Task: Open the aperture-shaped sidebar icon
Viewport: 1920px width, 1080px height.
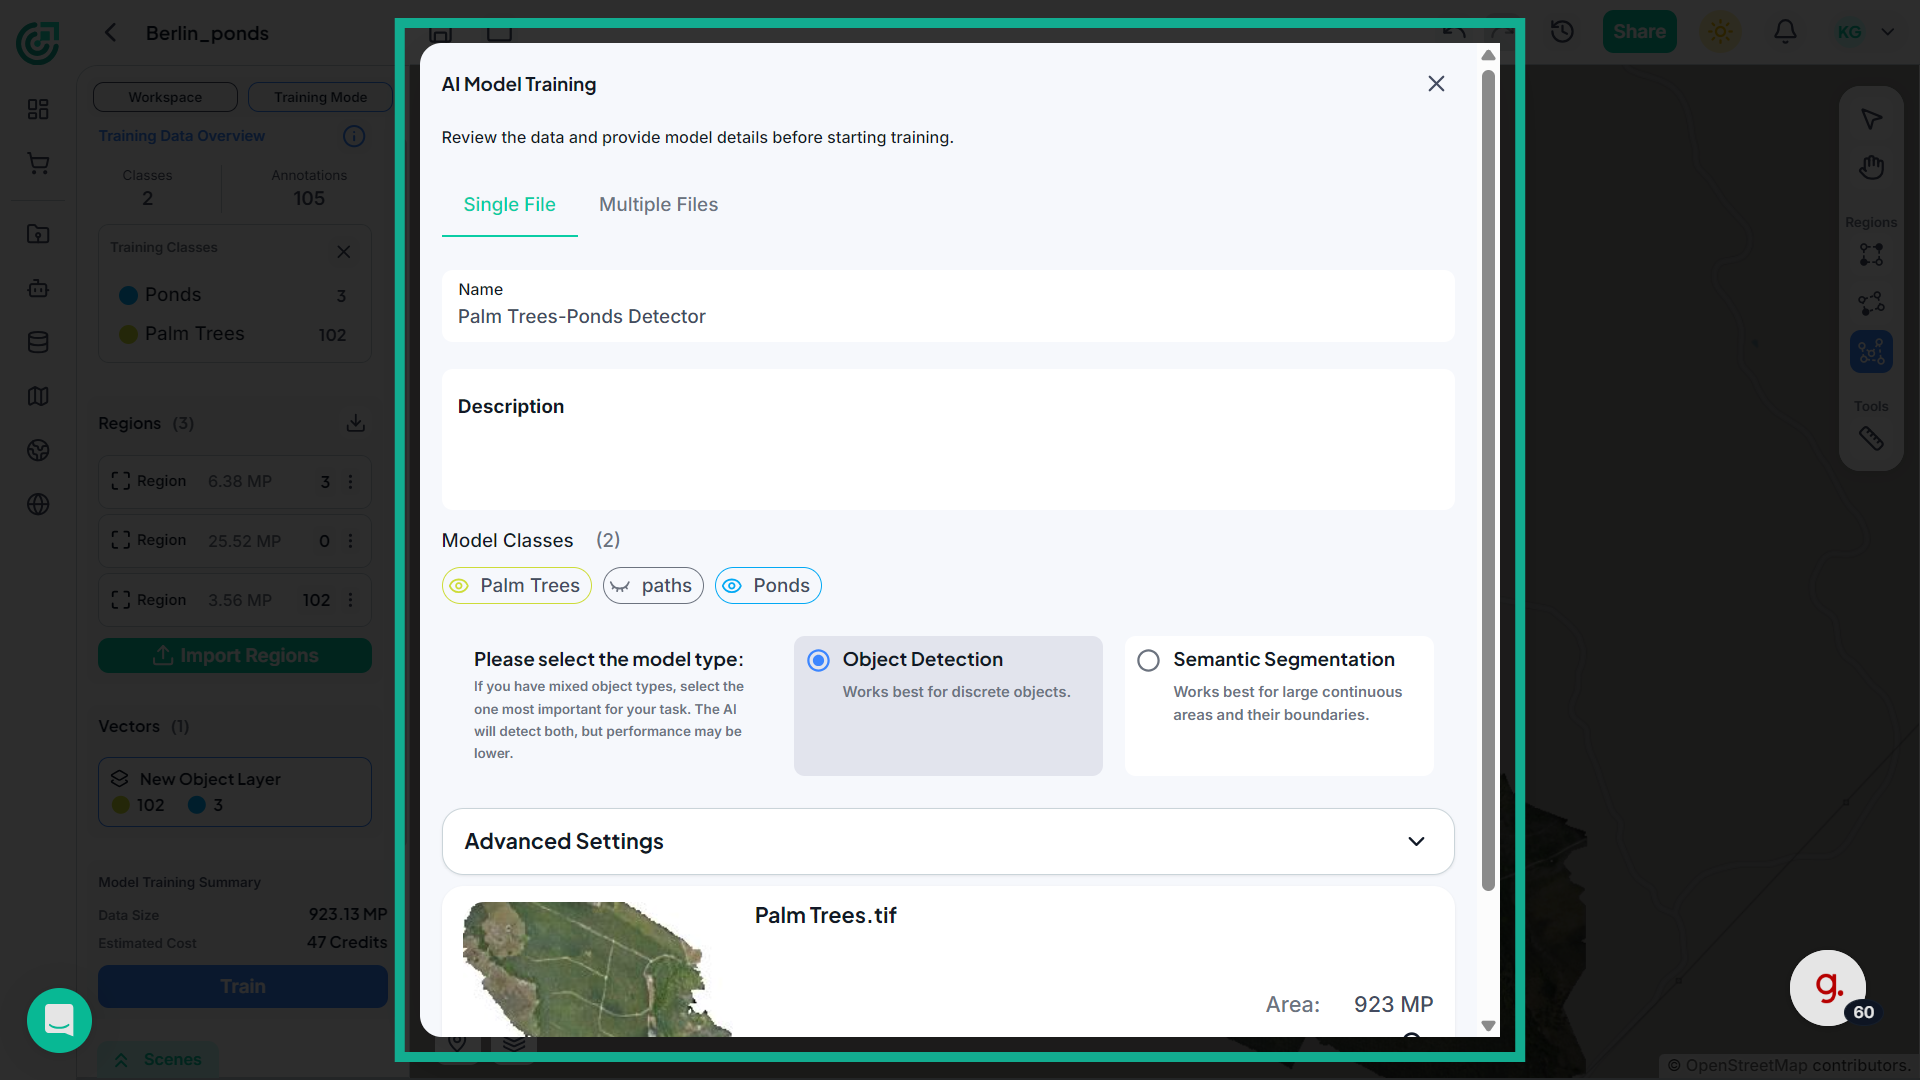Action: [x=38, y=450]
